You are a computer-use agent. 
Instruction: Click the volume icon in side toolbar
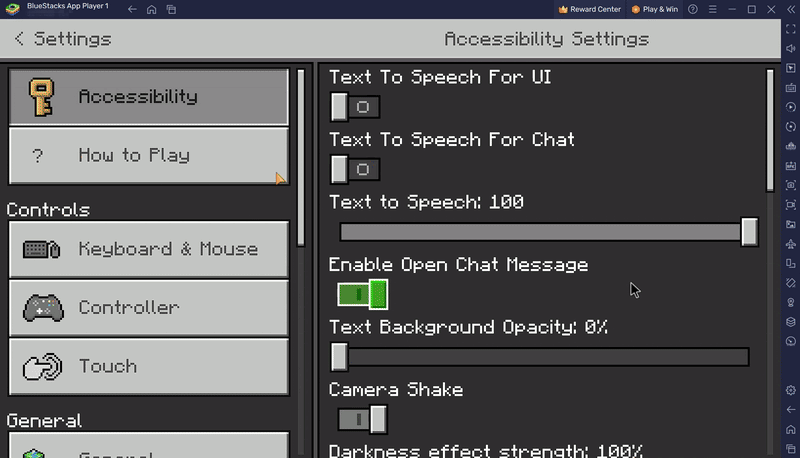click(x=790, y=48)
